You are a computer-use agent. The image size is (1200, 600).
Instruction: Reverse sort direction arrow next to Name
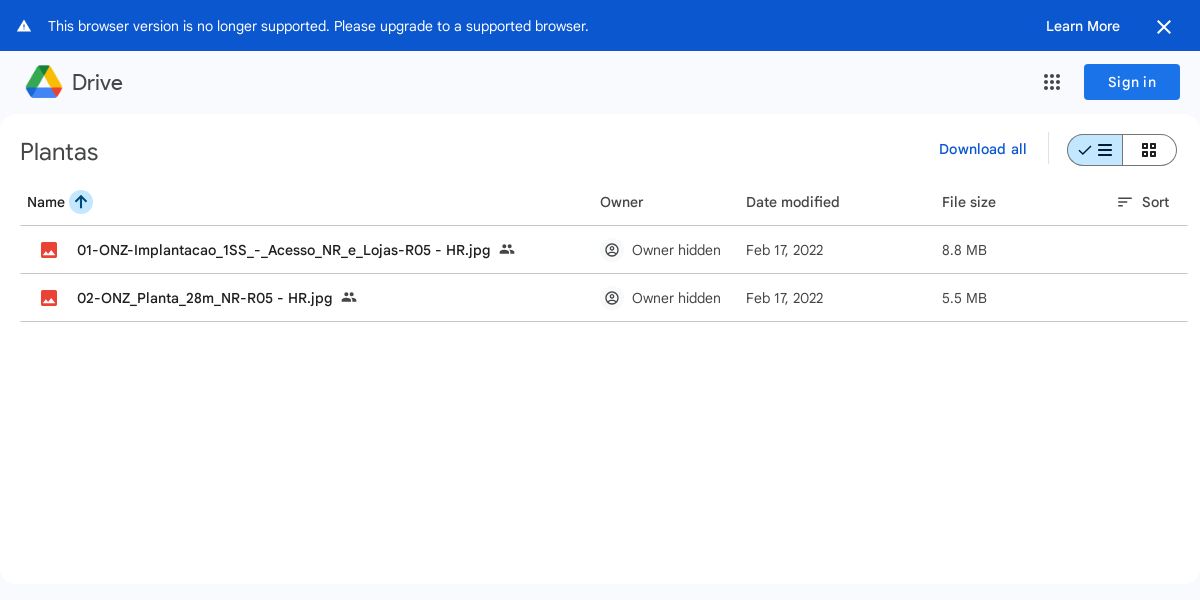81,202
